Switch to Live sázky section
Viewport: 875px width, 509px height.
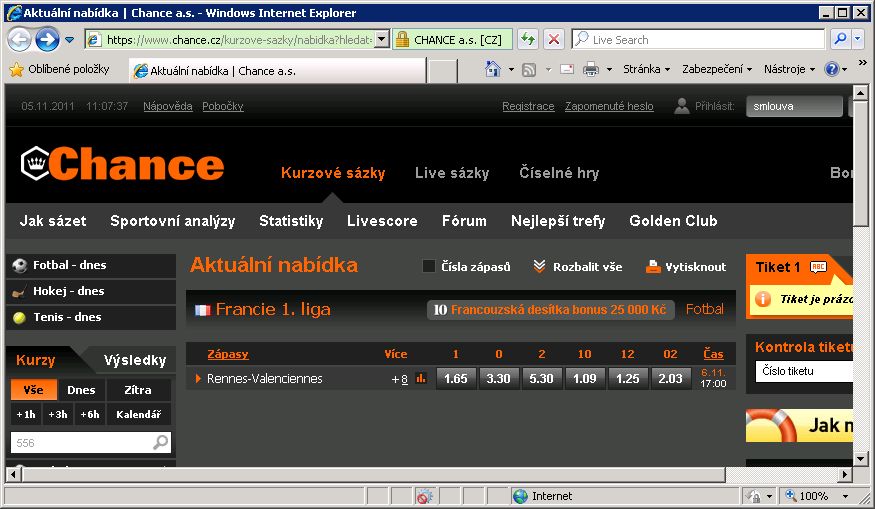coord(452,173)
